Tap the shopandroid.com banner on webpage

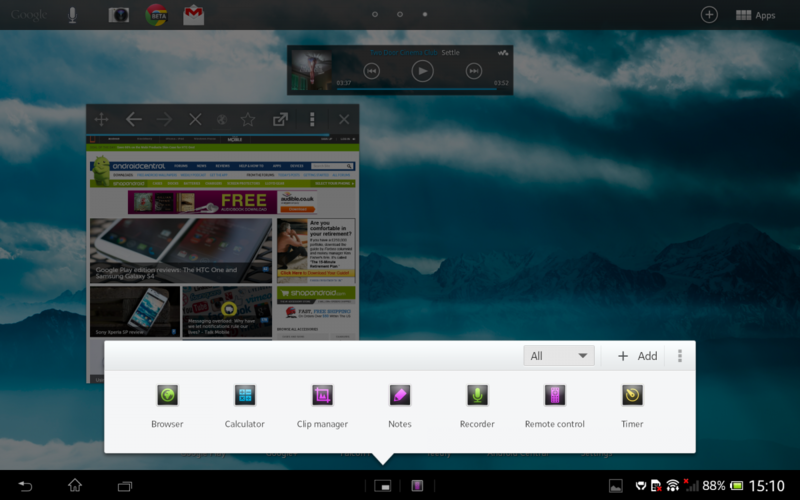coord(316,293)
